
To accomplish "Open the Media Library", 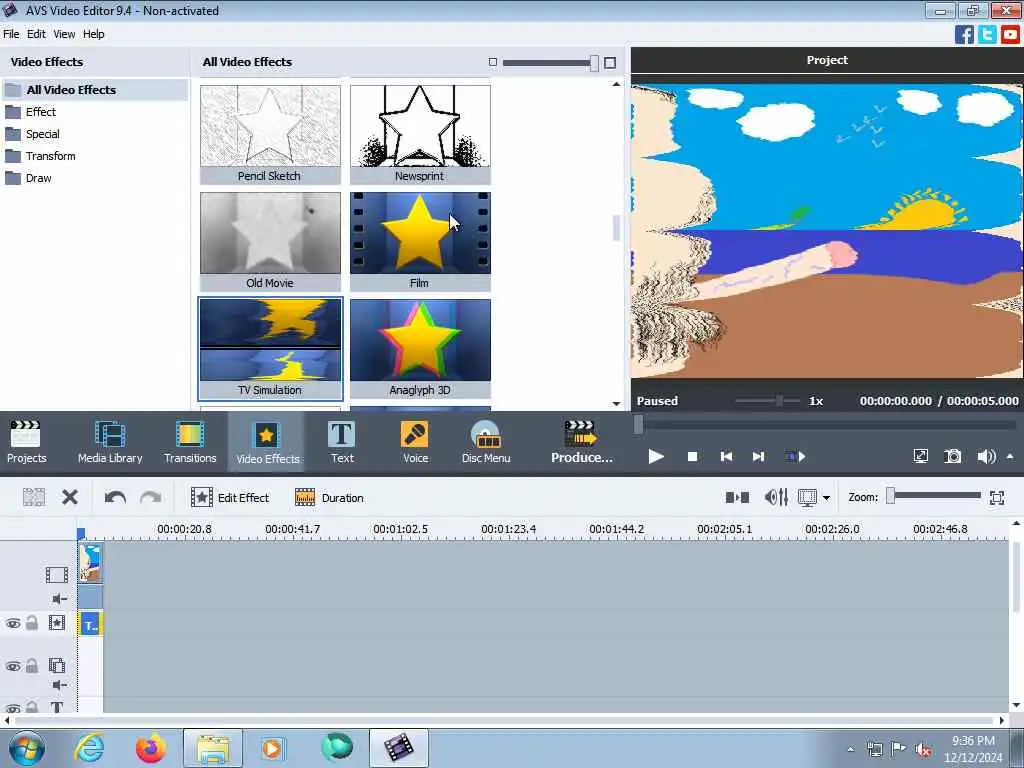I will coord(110,441).
